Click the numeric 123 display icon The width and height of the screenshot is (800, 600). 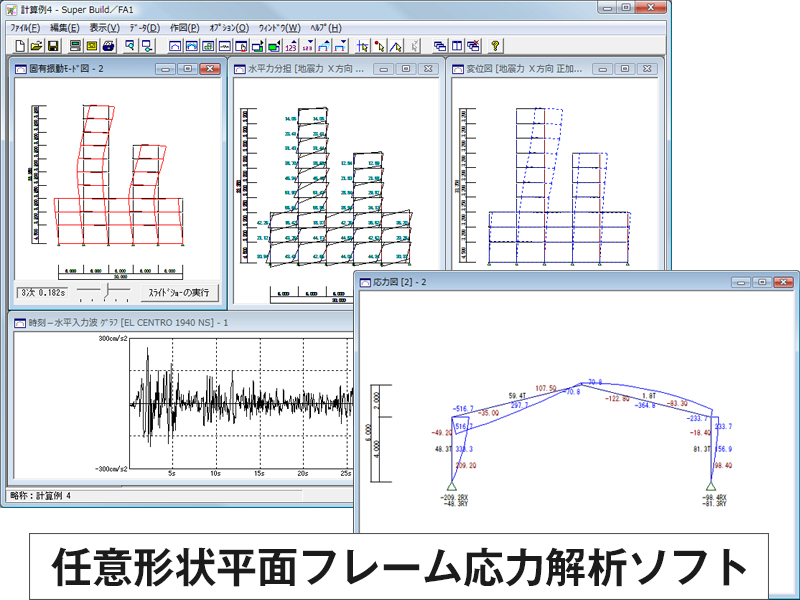click(x=291, y=46)
